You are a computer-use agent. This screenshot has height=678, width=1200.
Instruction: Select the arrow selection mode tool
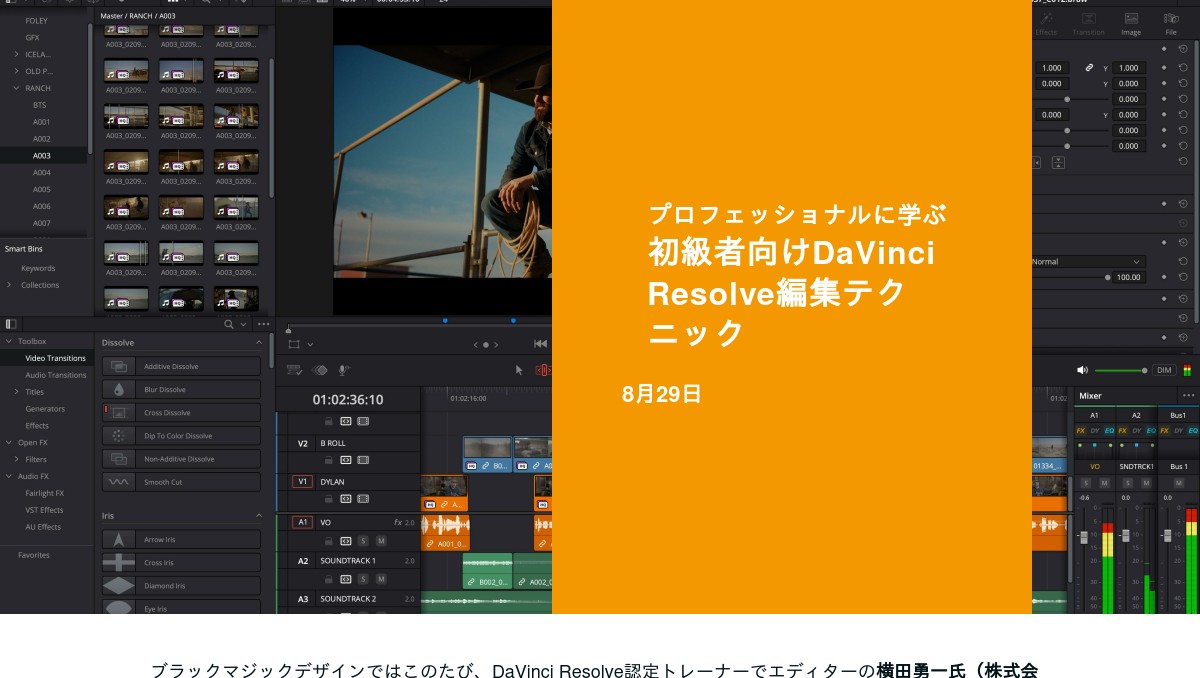point(519,369)
